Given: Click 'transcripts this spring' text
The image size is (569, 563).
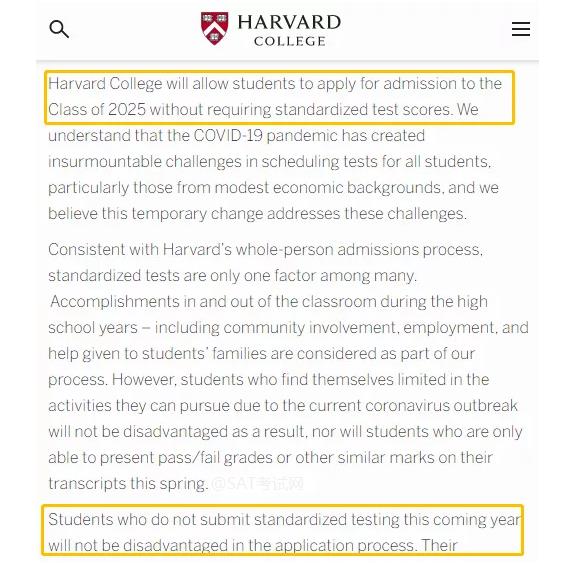Looking at the screenshot, I should tap(128, 484).
